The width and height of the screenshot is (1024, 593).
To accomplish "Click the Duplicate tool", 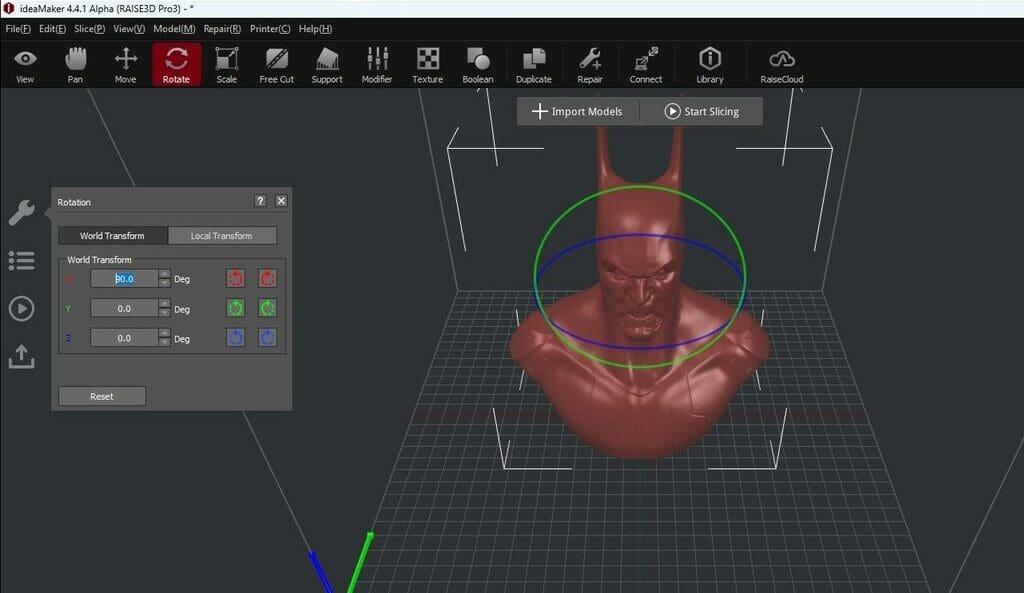I will [x=534, y=65].
